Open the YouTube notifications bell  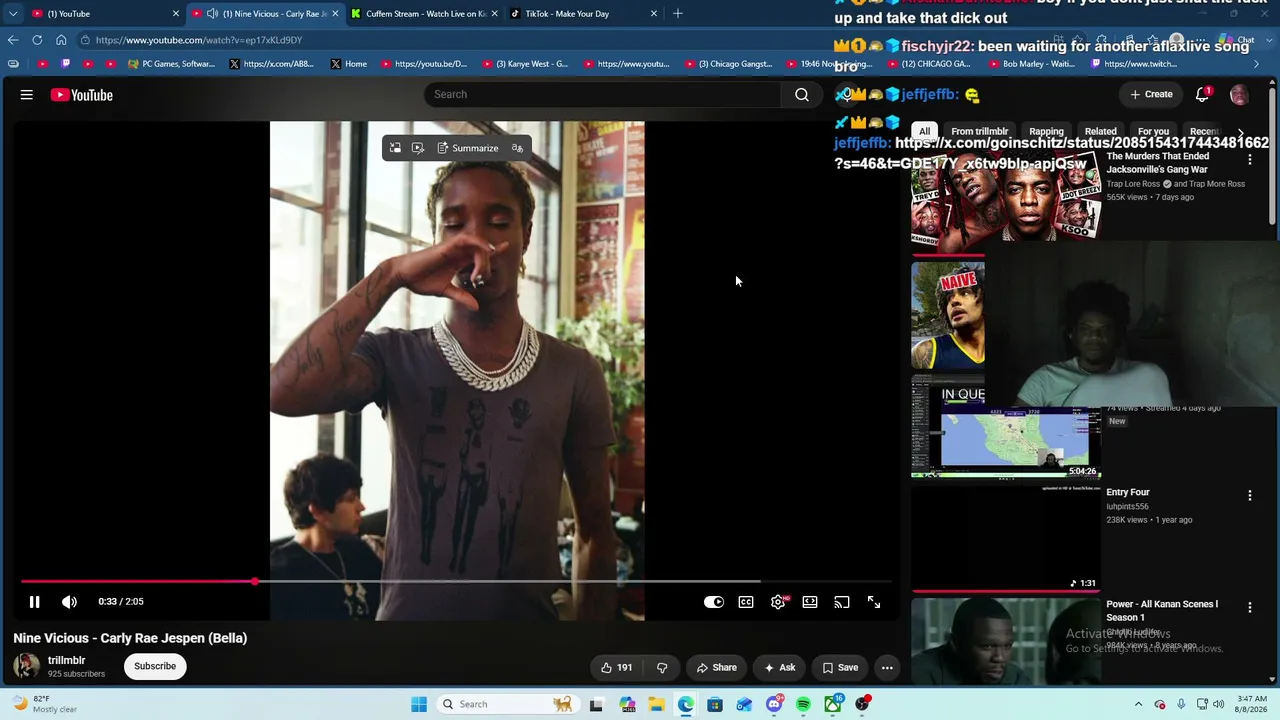point(1203,94)
